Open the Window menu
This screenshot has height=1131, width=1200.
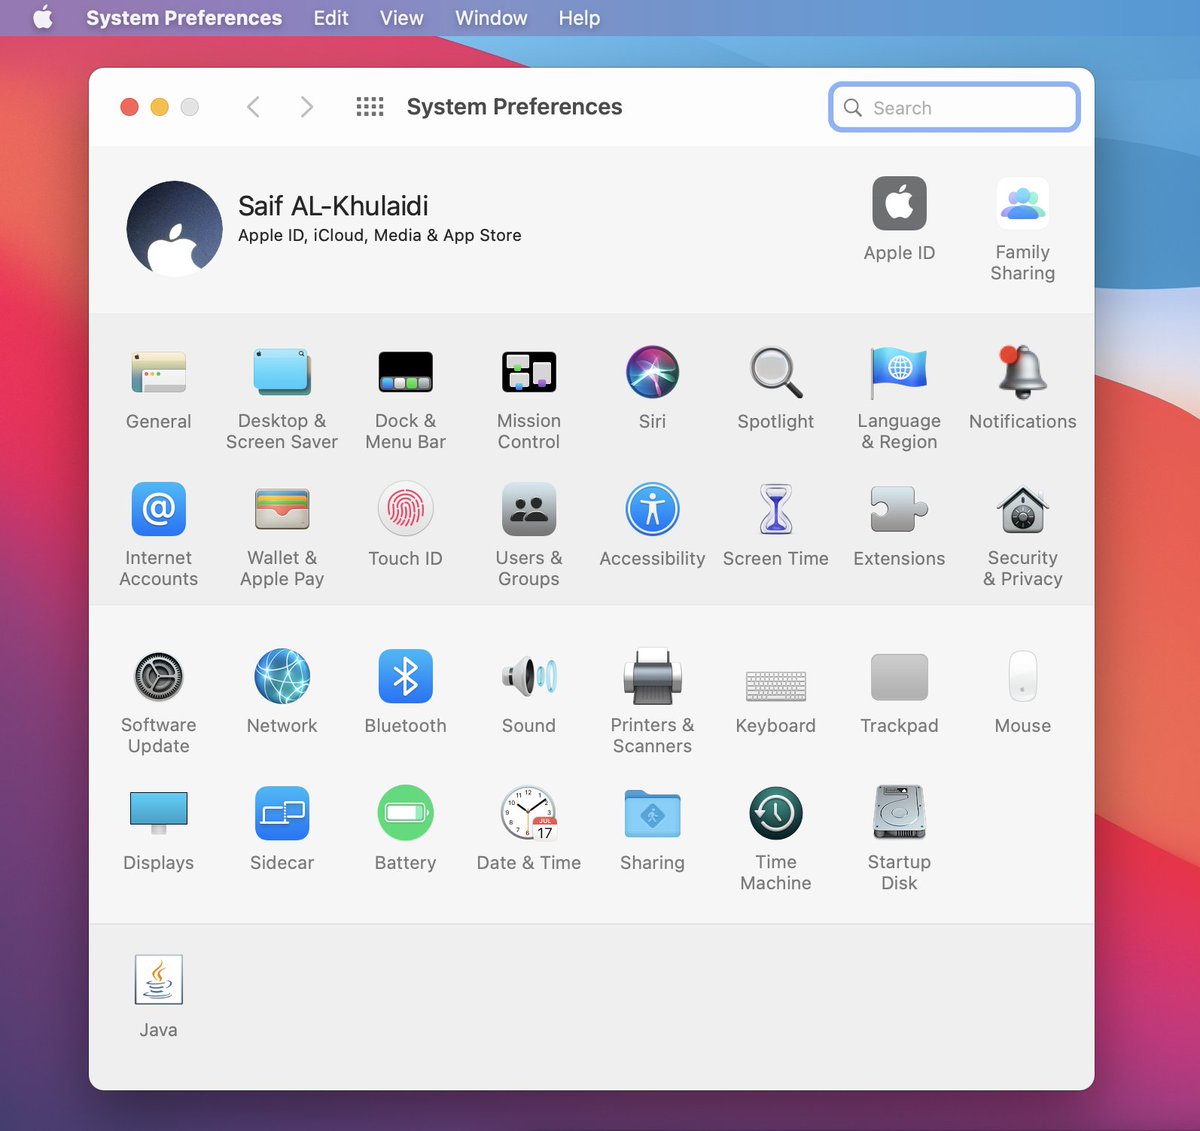pos(491,18)
